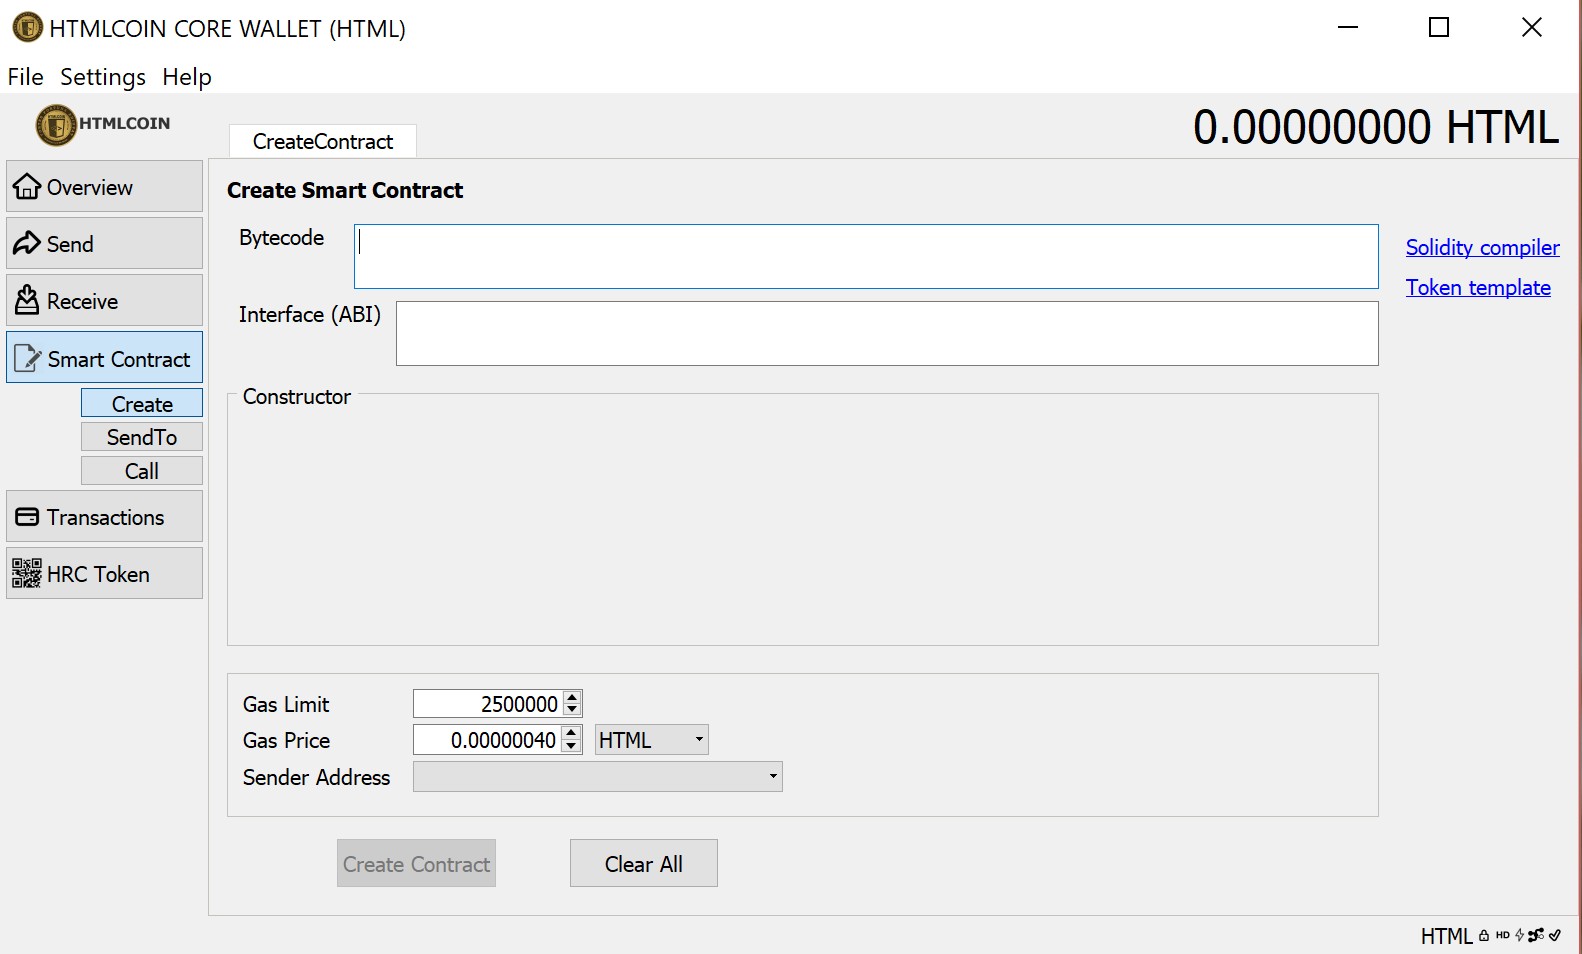Select Smart Contract in the sidebar

point(104,358)
